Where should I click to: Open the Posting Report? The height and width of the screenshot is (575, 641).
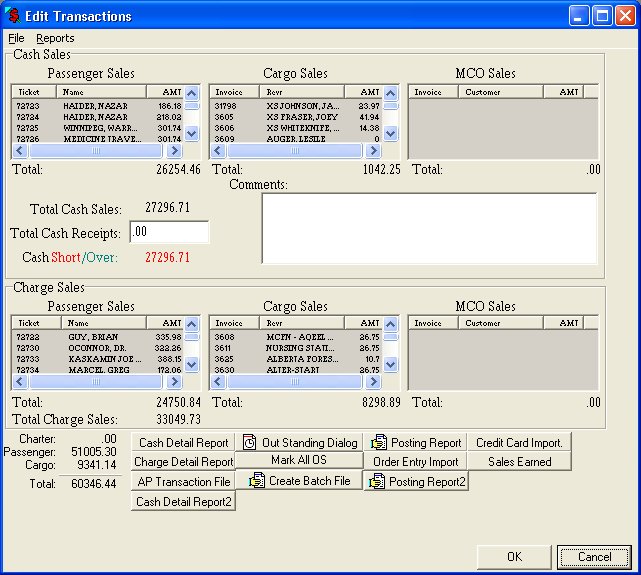click(415, 443)
